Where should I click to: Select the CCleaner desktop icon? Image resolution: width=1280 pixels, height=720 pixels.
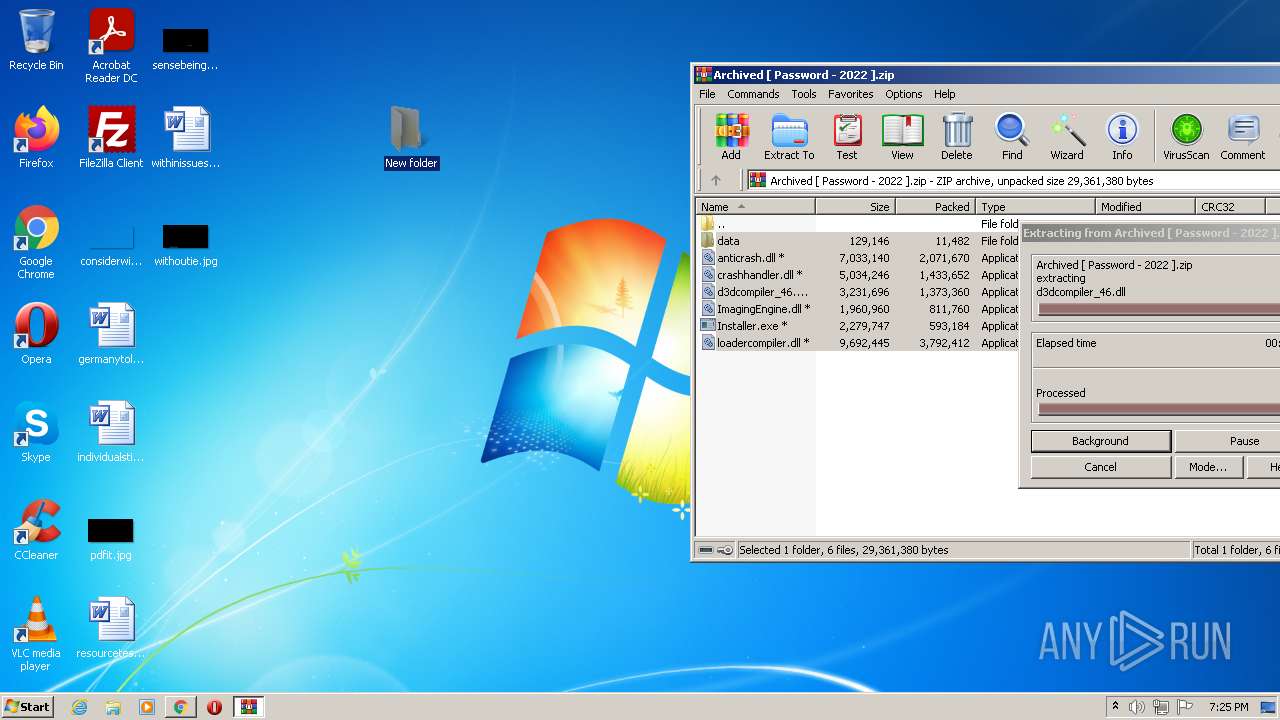pyautogui.click(x=36, y=530)
